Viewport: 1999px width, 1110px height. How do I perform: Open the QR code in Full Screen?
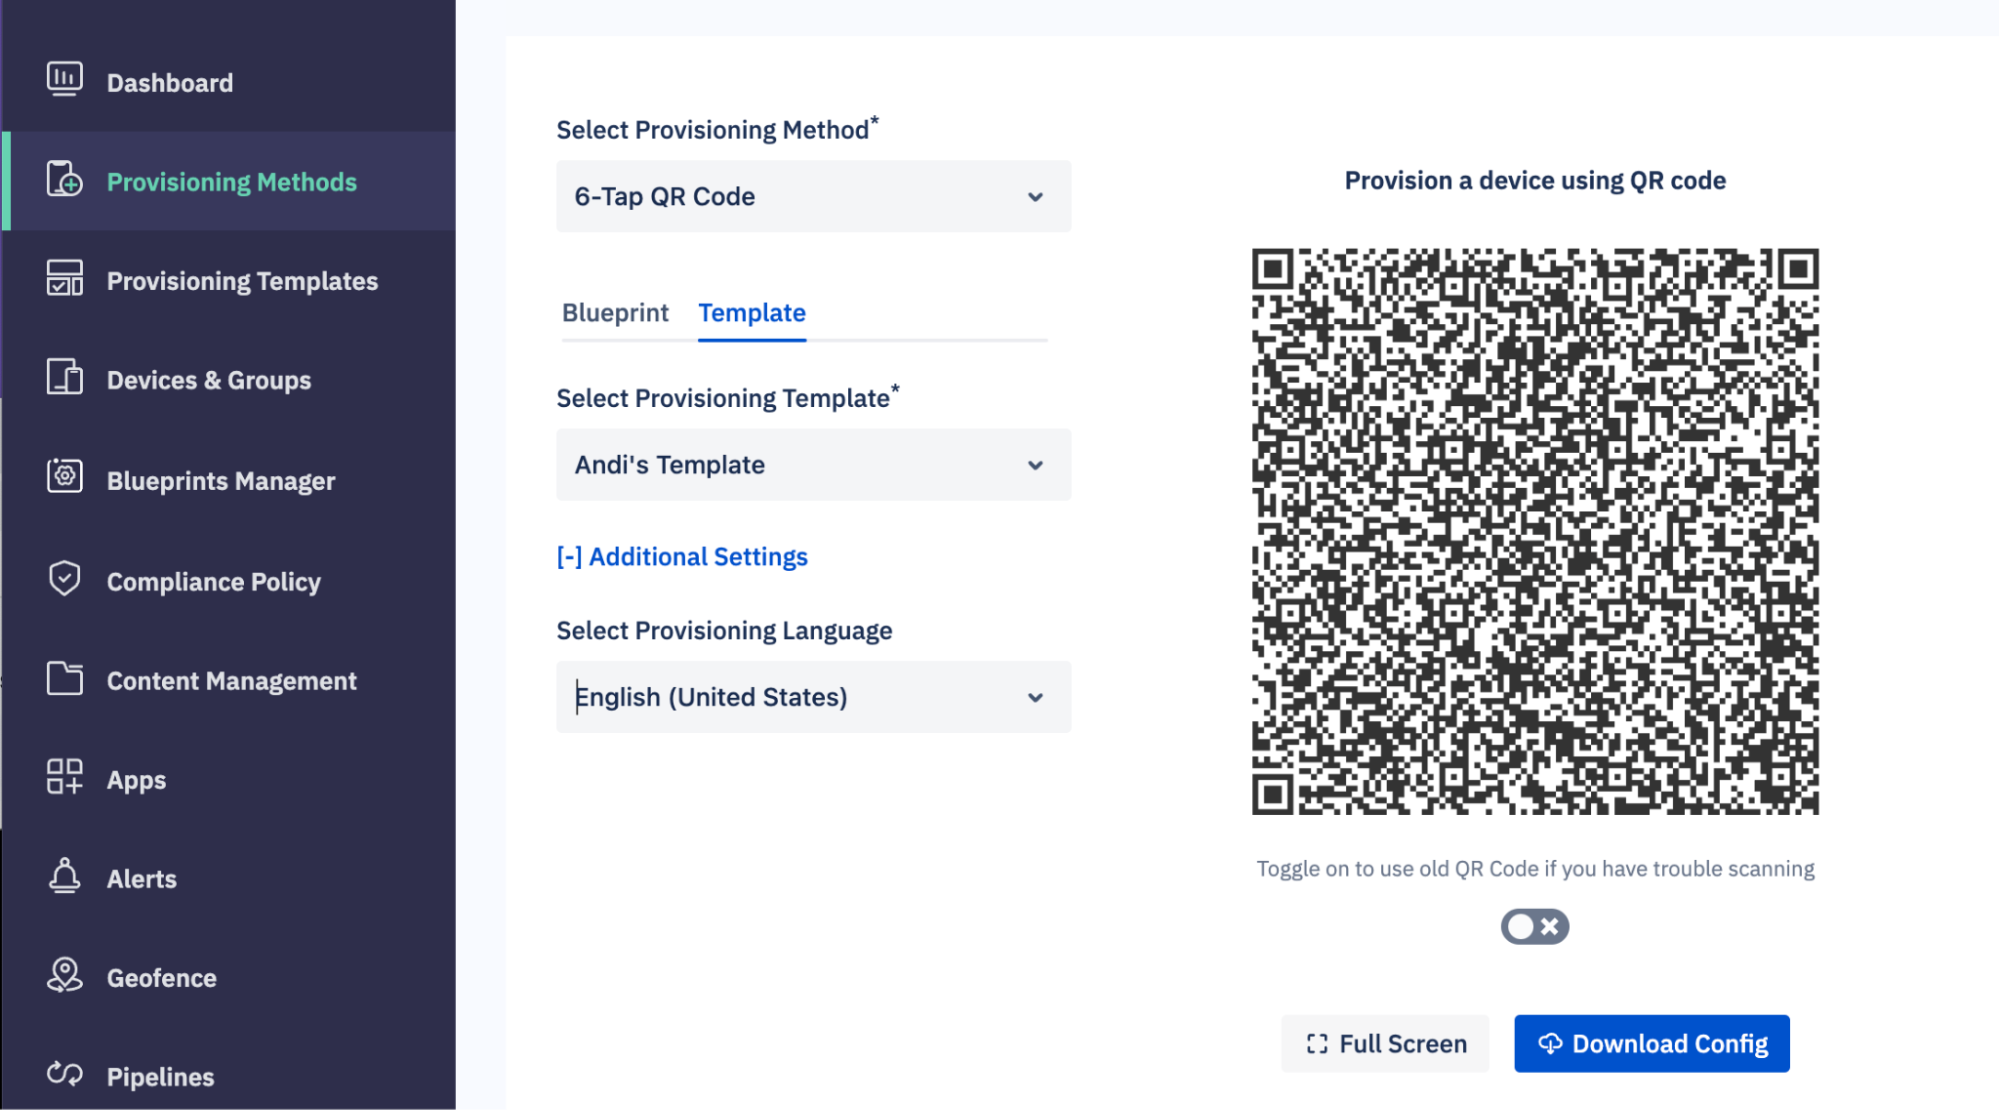(x=1385, y=1043)
